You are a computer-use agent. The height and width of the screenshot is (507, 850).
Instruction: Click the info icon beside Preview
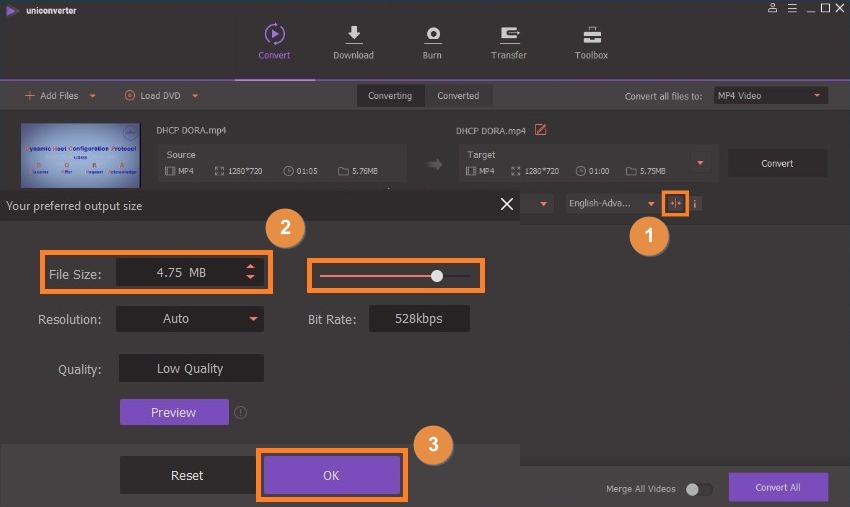point(240,412)
